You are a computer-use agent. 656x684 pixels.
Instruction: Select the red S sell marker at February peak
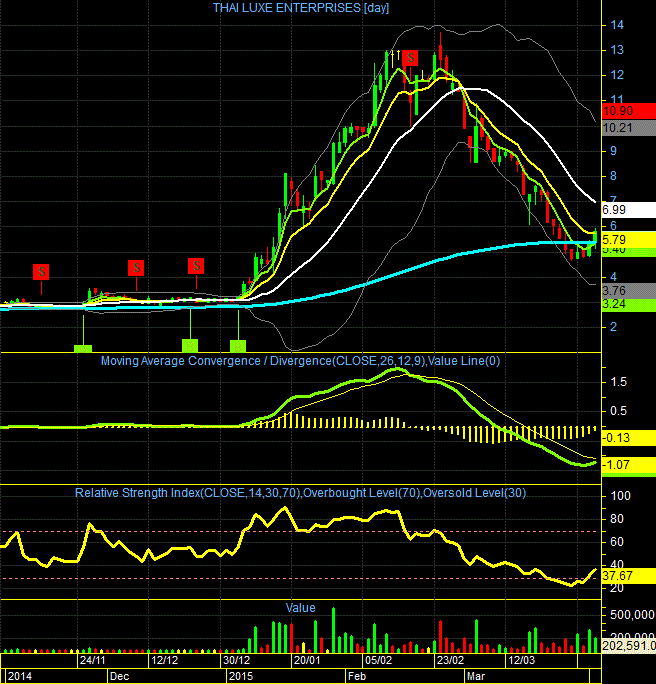pos(410,58)
